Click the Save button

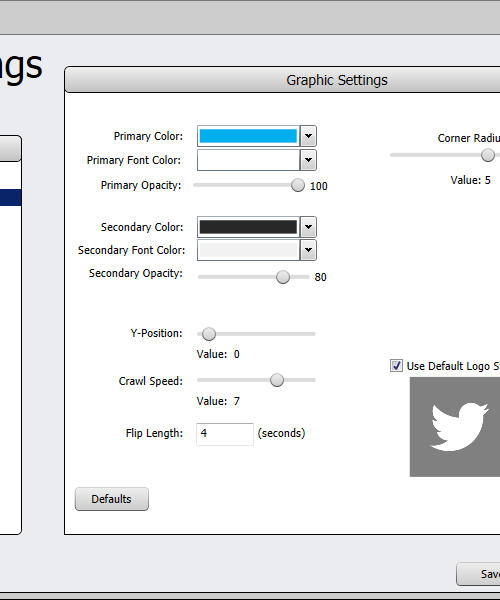click(x=478, y=574)
